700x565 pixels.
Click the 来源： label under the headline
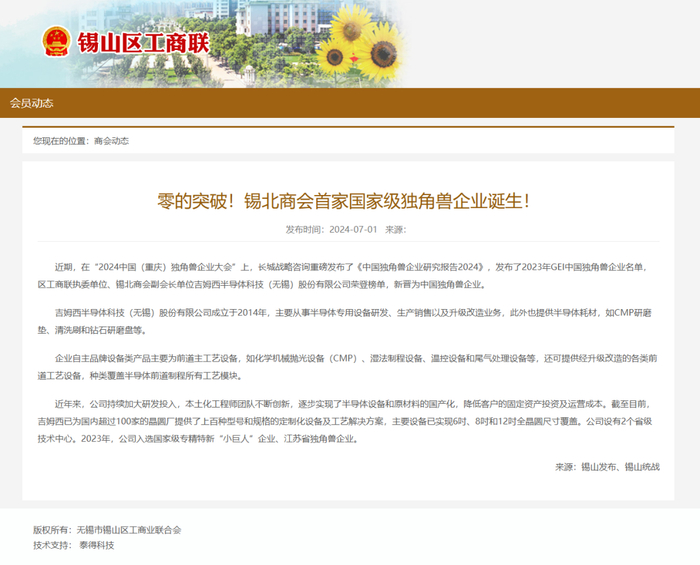click(x=396, y=229)
